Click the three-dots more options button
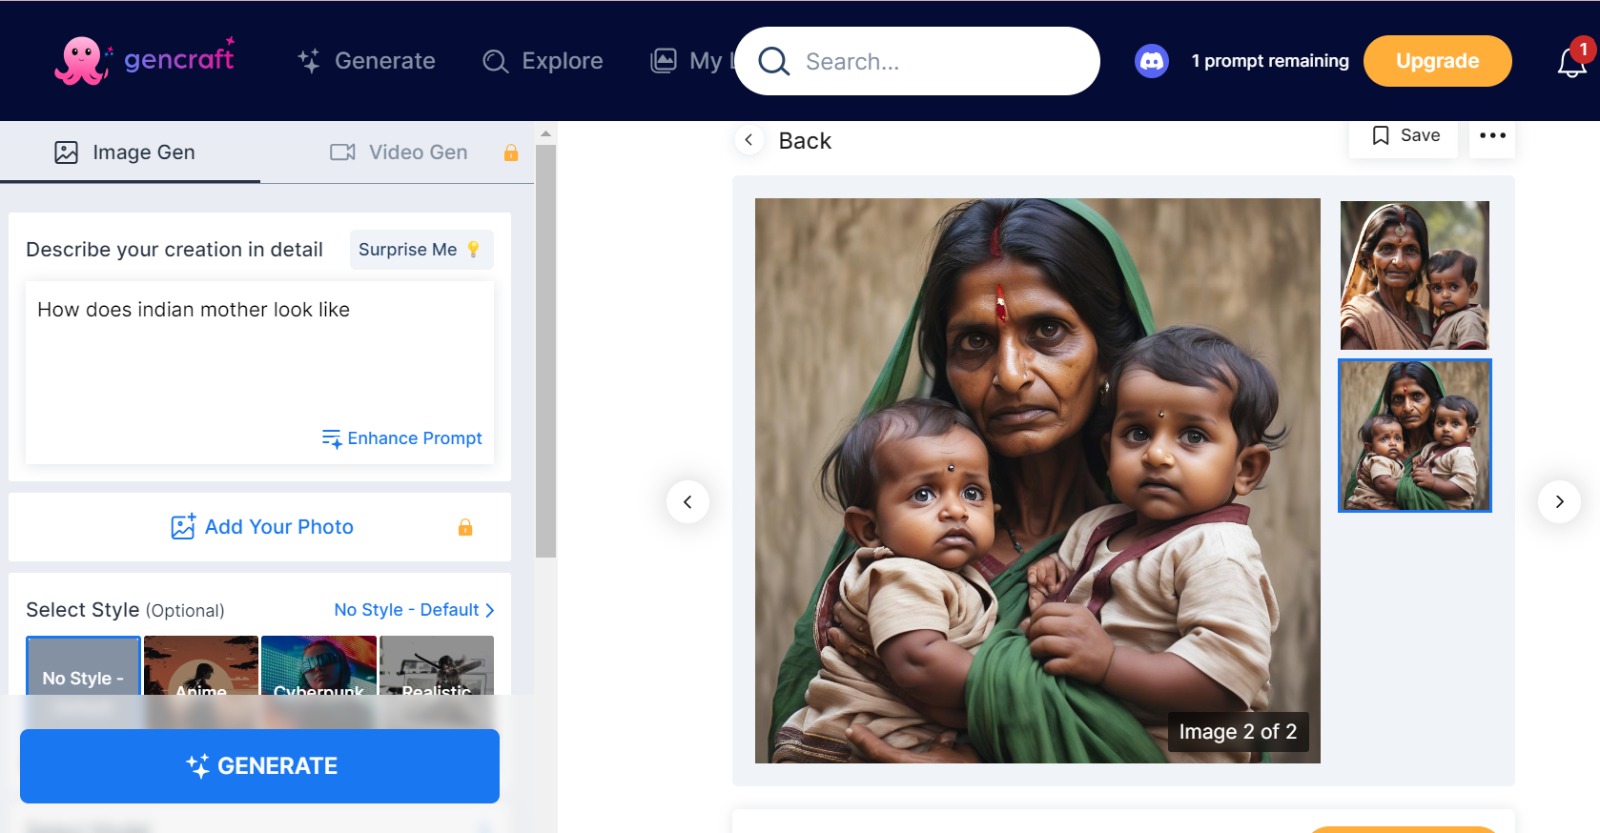 click(x=1492, y=136)
